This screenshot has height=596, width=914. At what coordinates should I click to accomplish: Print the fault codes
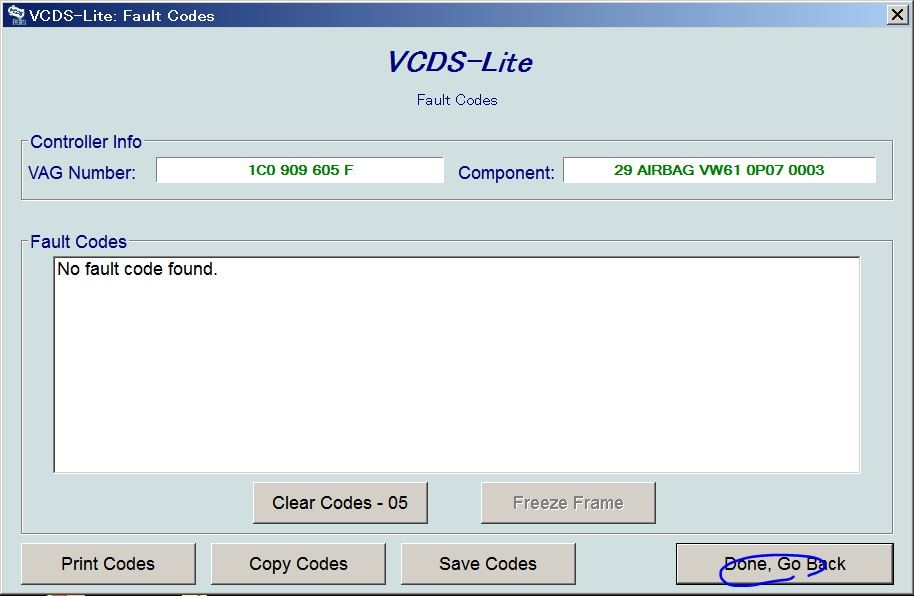coord(108,564)
